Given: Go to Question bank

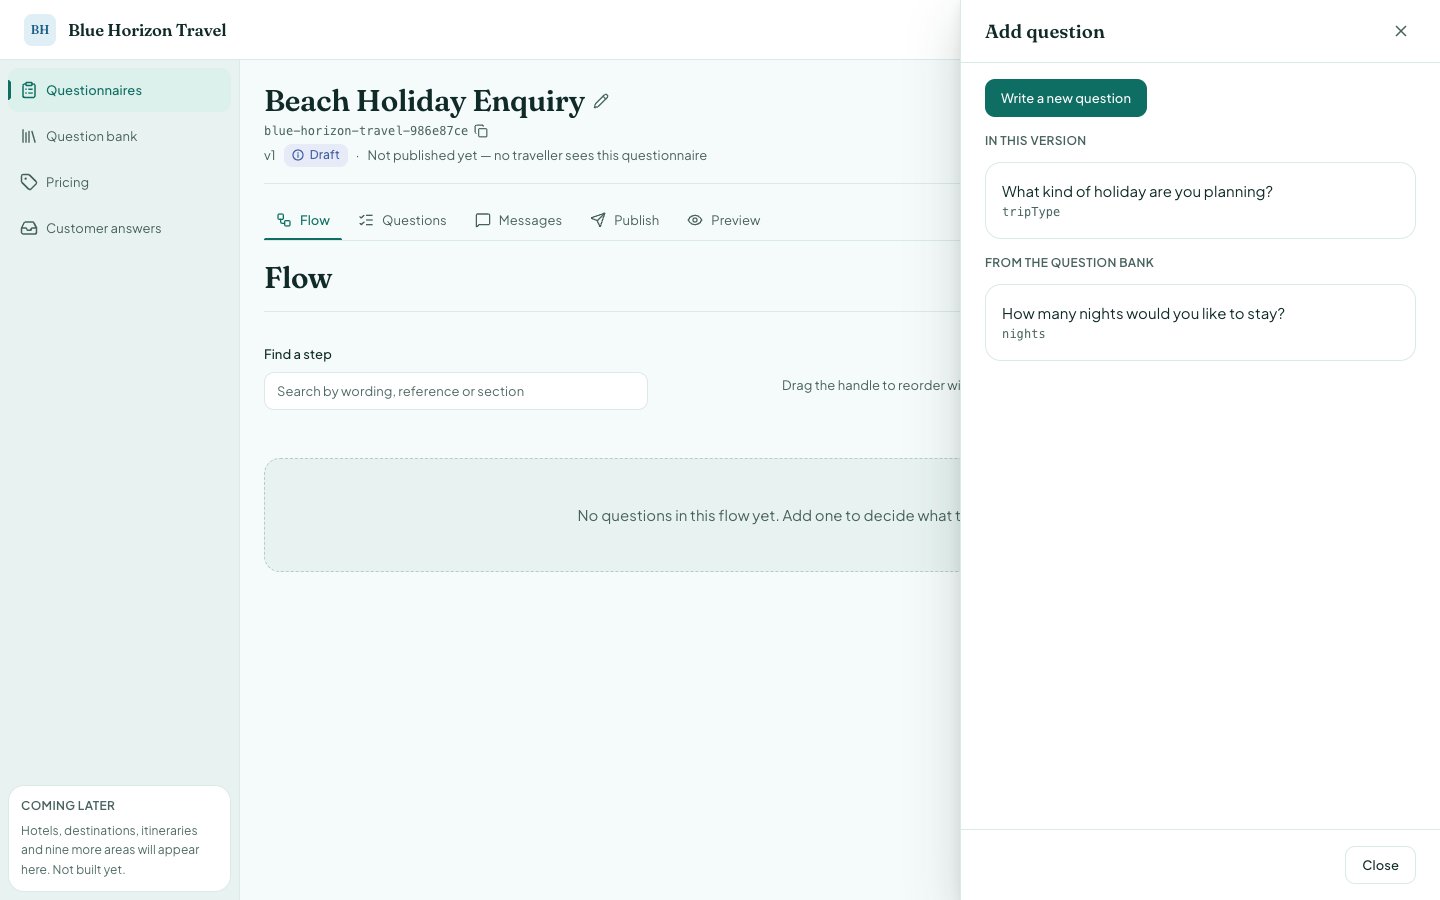Looking at the screenshot, I should pos(120,136).
